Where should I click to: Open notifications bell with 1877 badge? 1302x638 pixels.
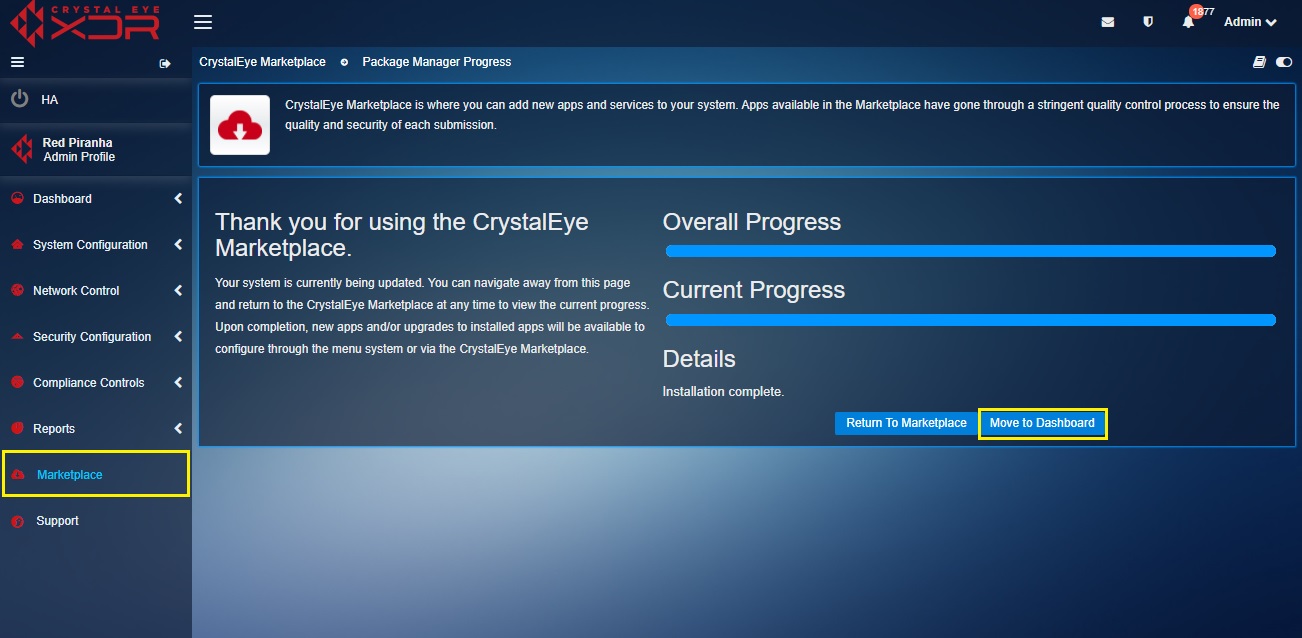coord(1189,22)
